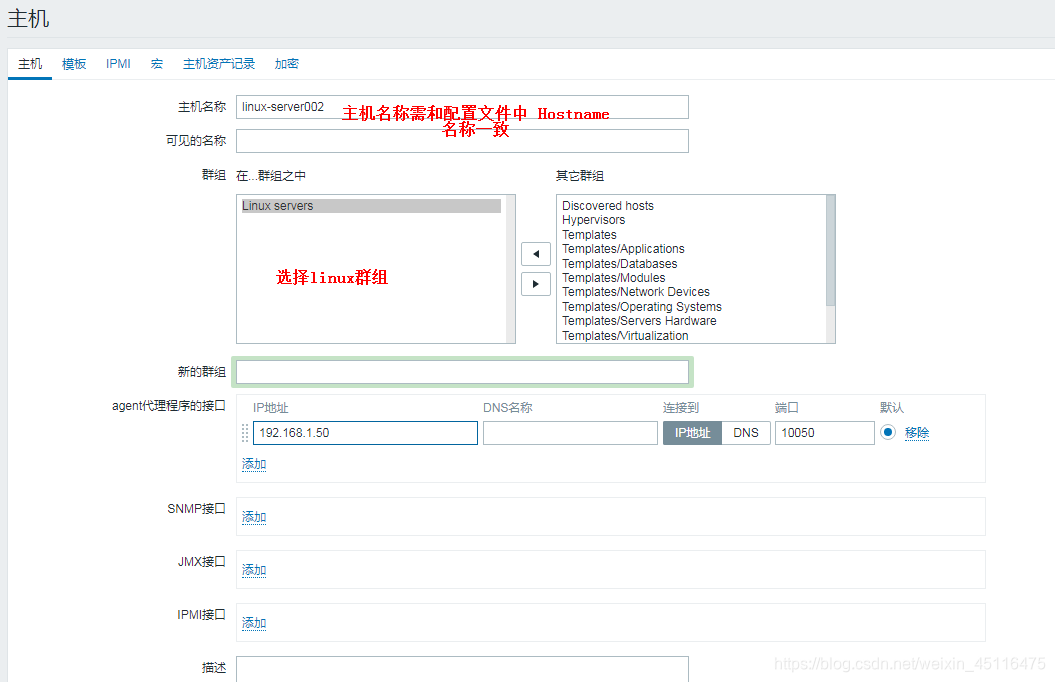
Task: Switch connect-to mode to IP地址
Action: pyautogui.click(x=692, y=433)
